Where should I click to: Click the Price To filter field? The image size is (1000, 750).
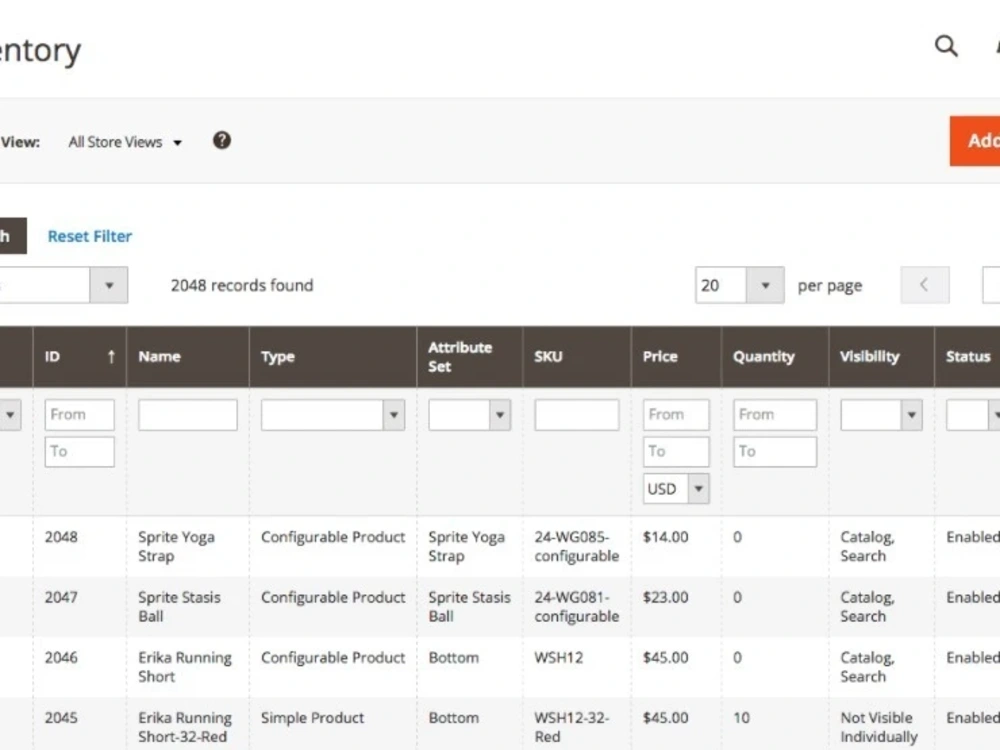click(x=676, y=452)
